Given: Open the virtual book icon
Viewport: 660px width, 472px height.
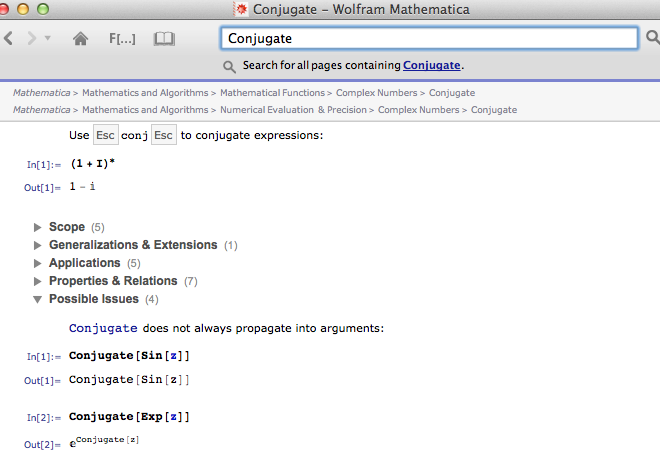Looking at the screenshot, I should (164, 38).
